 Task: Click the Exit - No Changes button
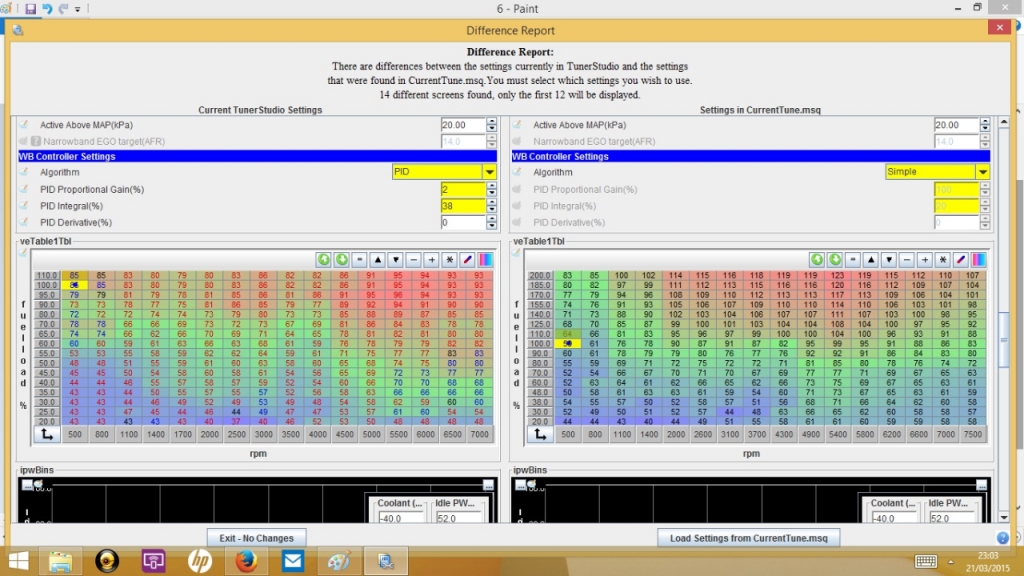pyautogui.click(x=257, y=538)
